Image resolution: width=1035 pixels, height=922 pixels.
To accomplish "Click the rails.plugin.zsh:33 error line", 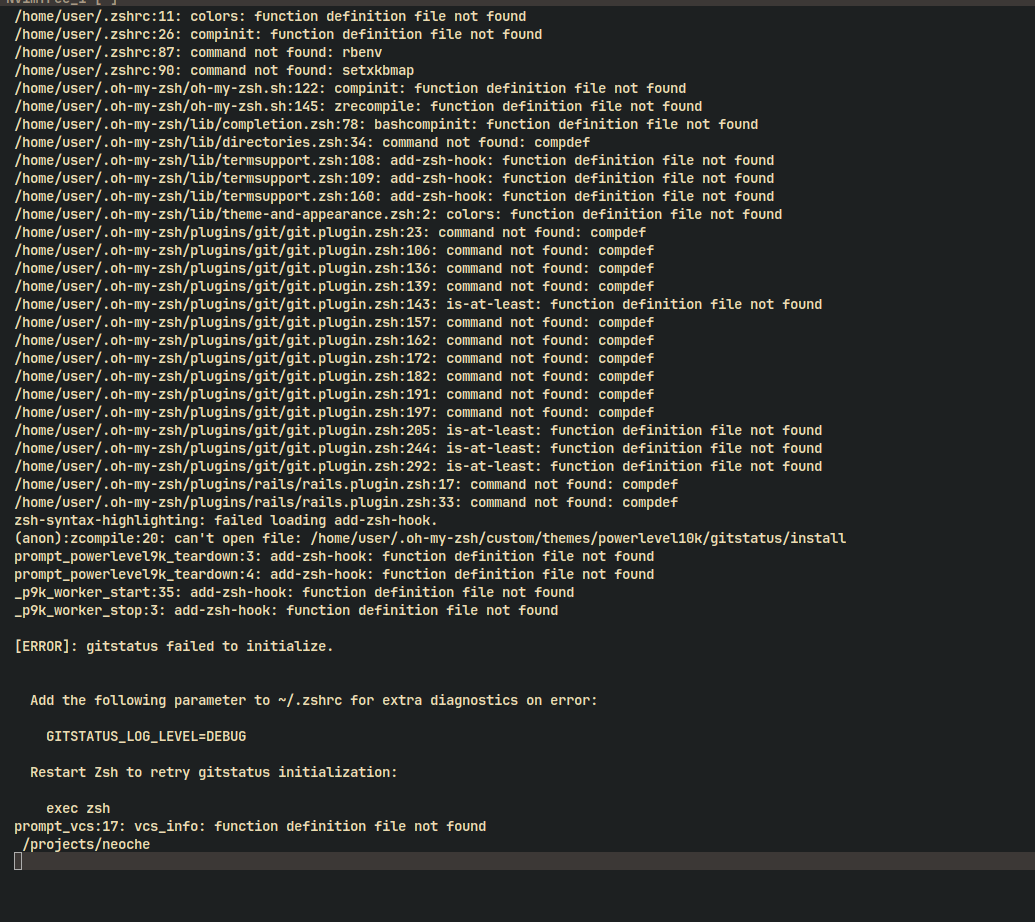I will (x=346, y=502).
